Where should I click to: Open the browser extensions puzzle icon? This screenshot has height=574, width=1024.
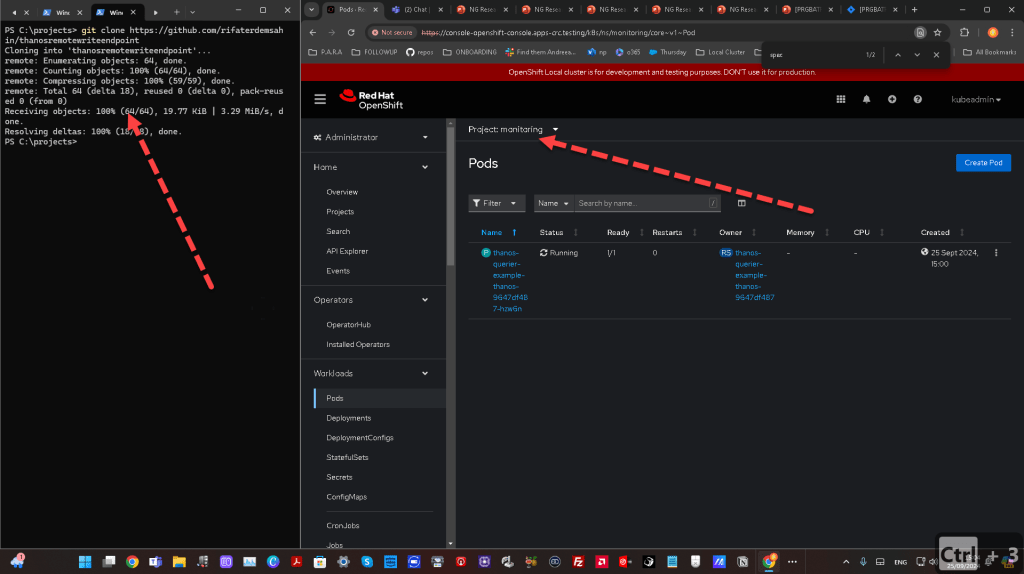(964, 32)
